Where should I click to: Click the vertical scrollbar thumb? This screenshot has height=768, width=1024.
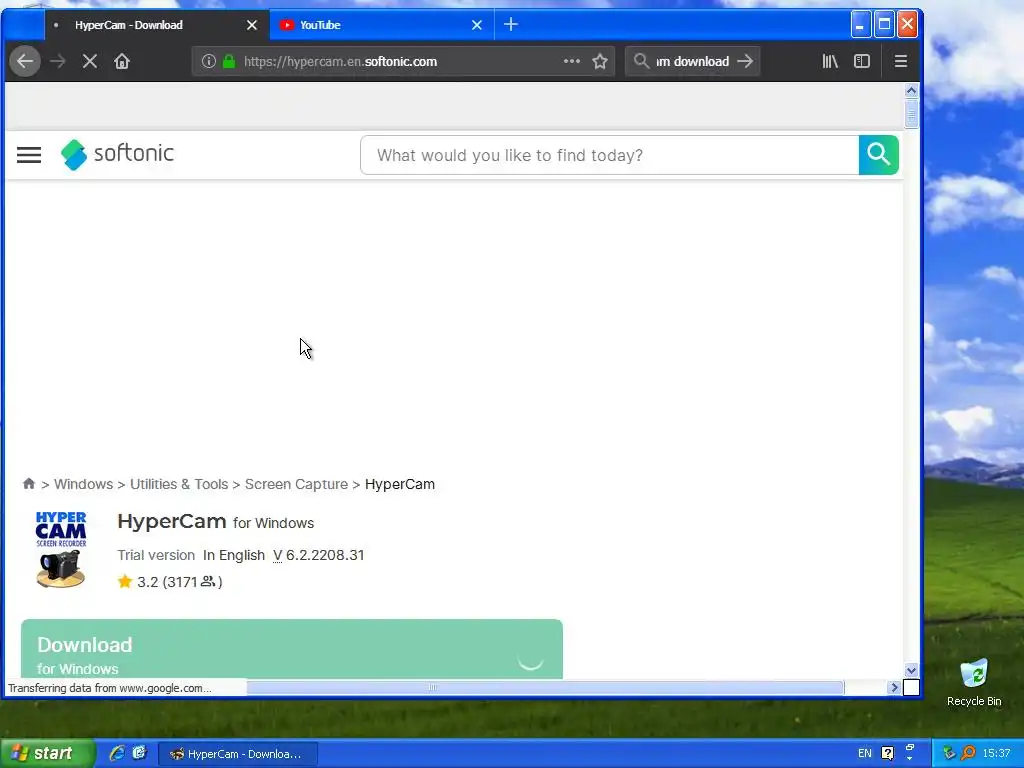(912, 116)
